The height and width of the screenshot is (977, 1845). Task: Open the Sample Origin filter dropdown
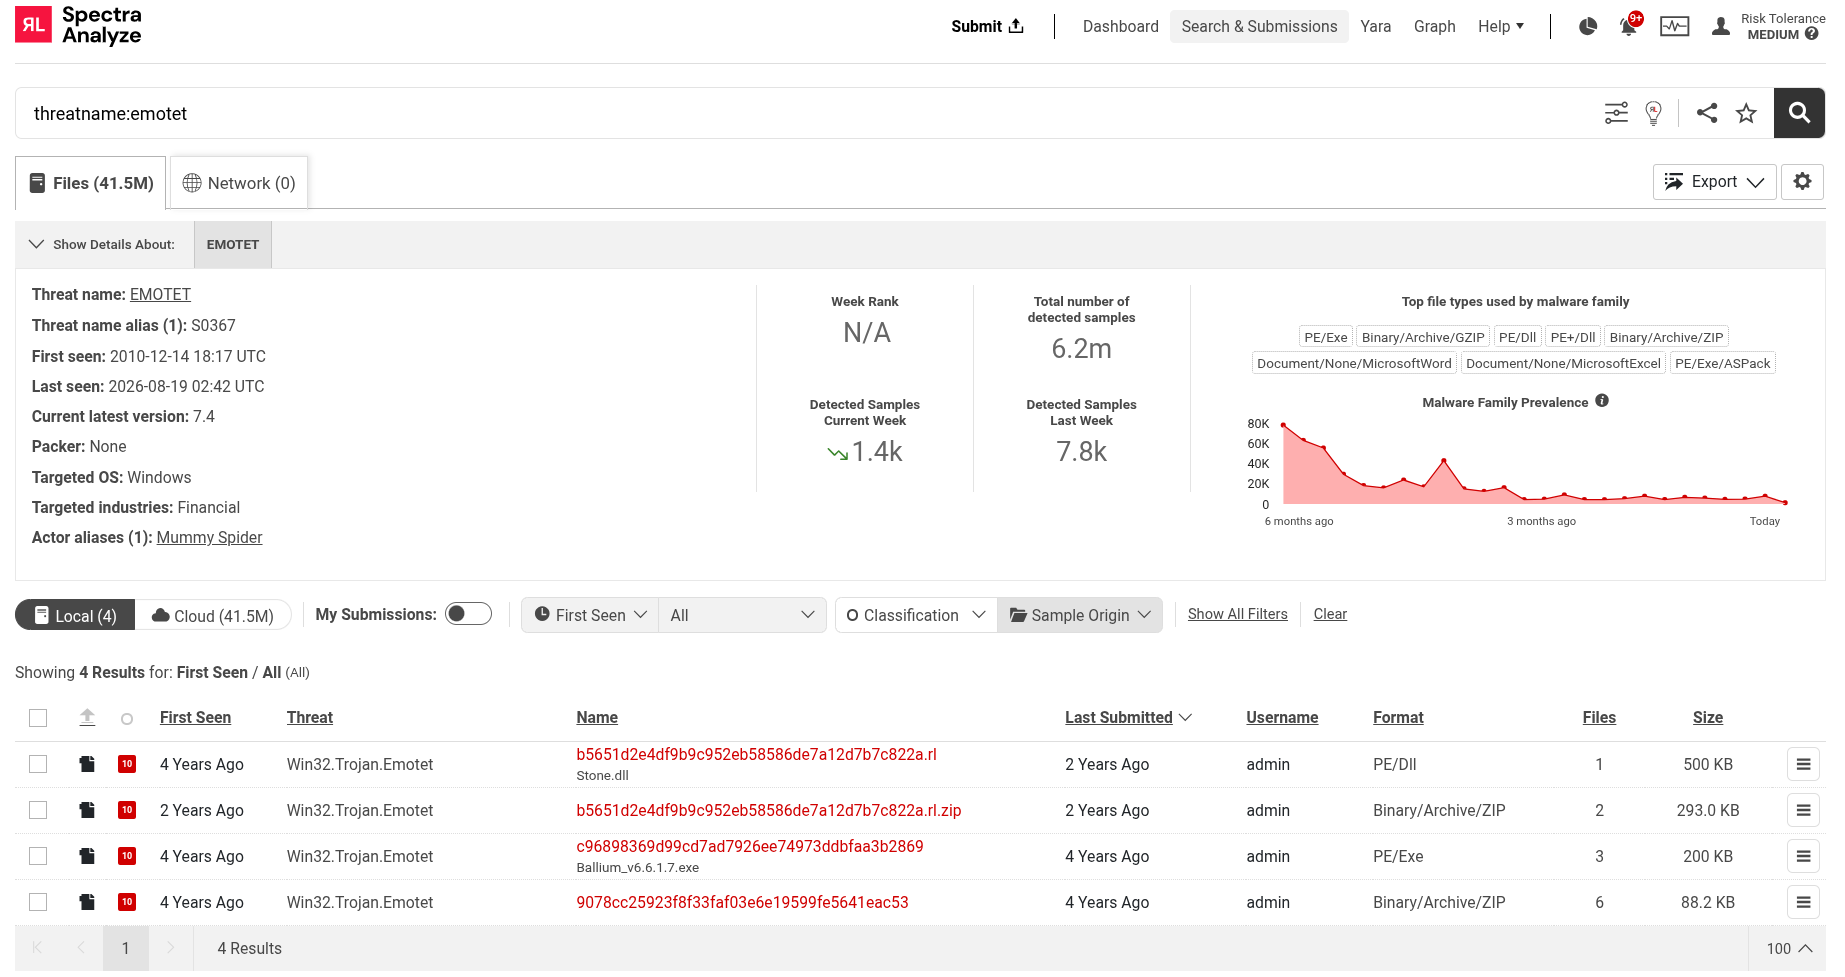point(1080,615)
